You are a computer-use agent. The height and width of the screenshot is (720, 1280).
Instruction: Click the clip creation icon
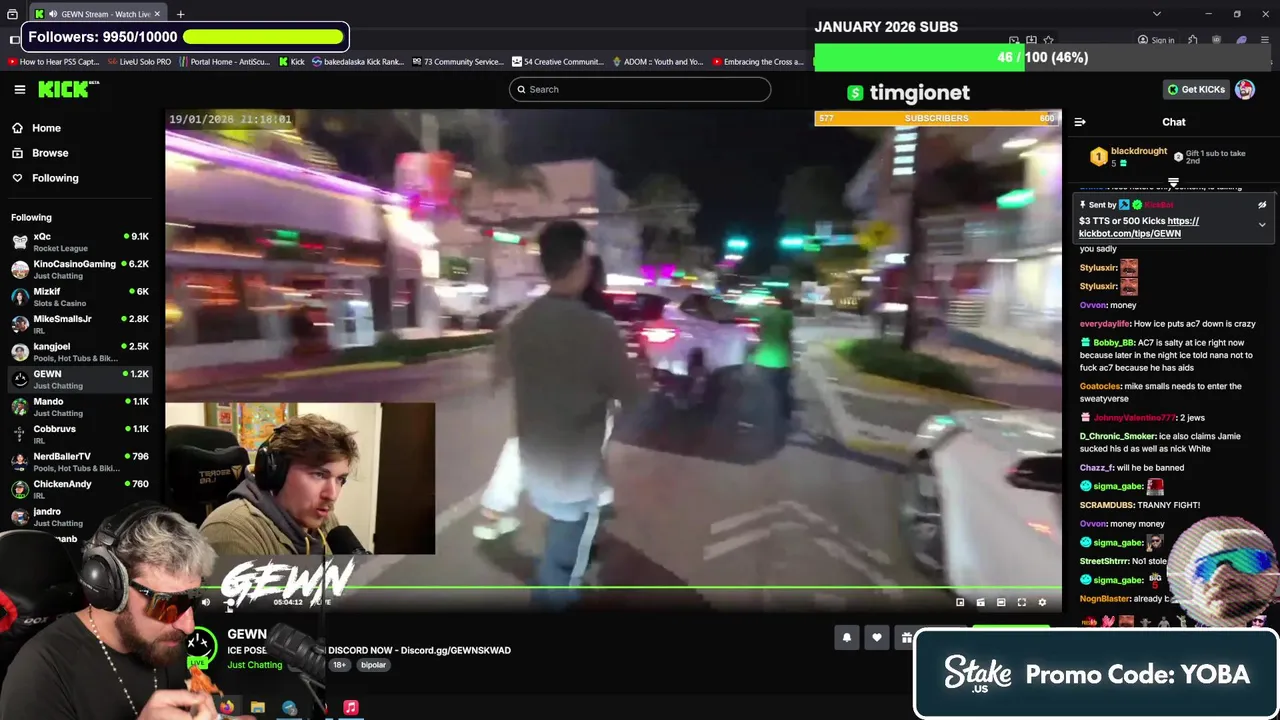coord(980,602)
